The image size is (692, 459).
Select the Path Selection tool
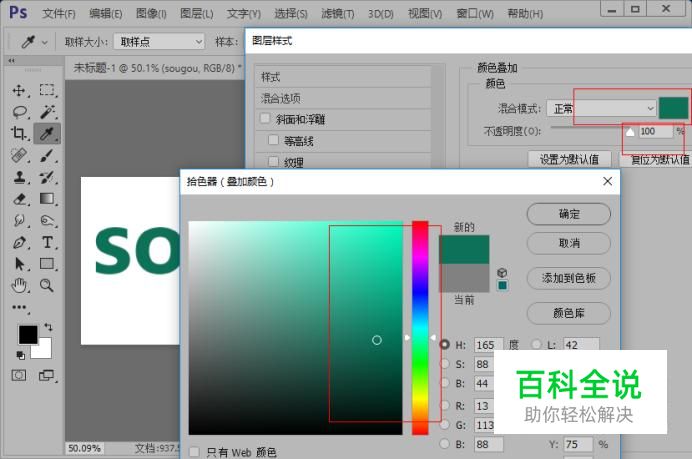pos(19,264)
